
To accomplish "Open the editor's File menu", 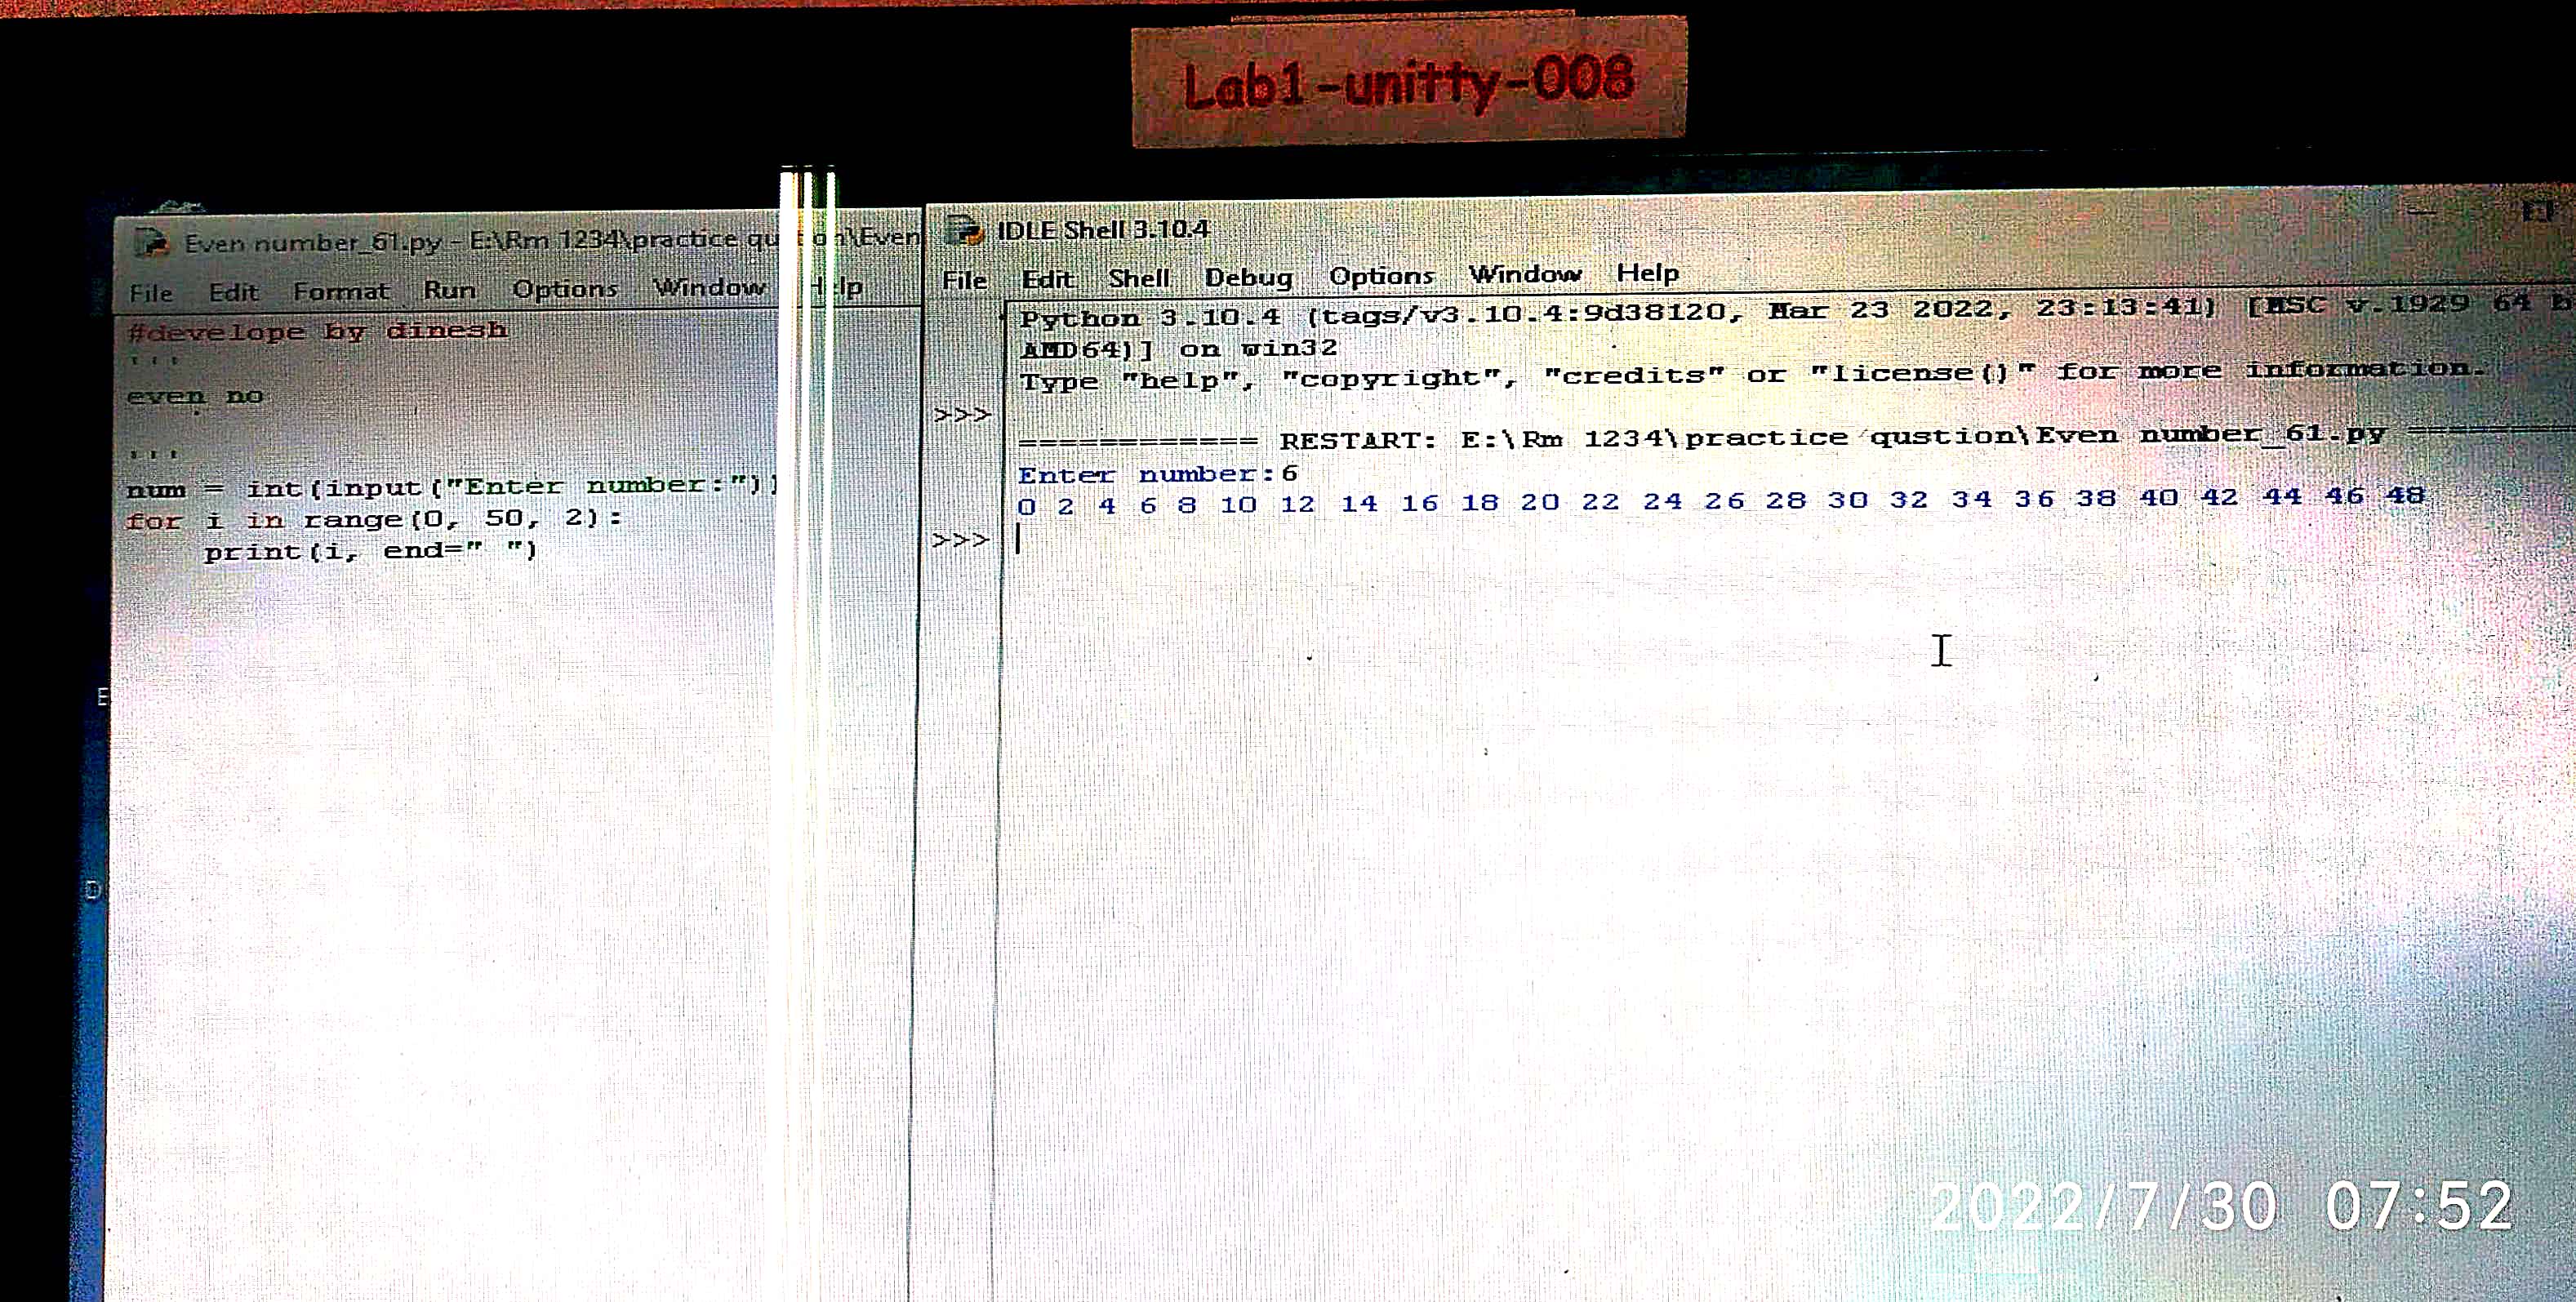I will tap(151, 293).
